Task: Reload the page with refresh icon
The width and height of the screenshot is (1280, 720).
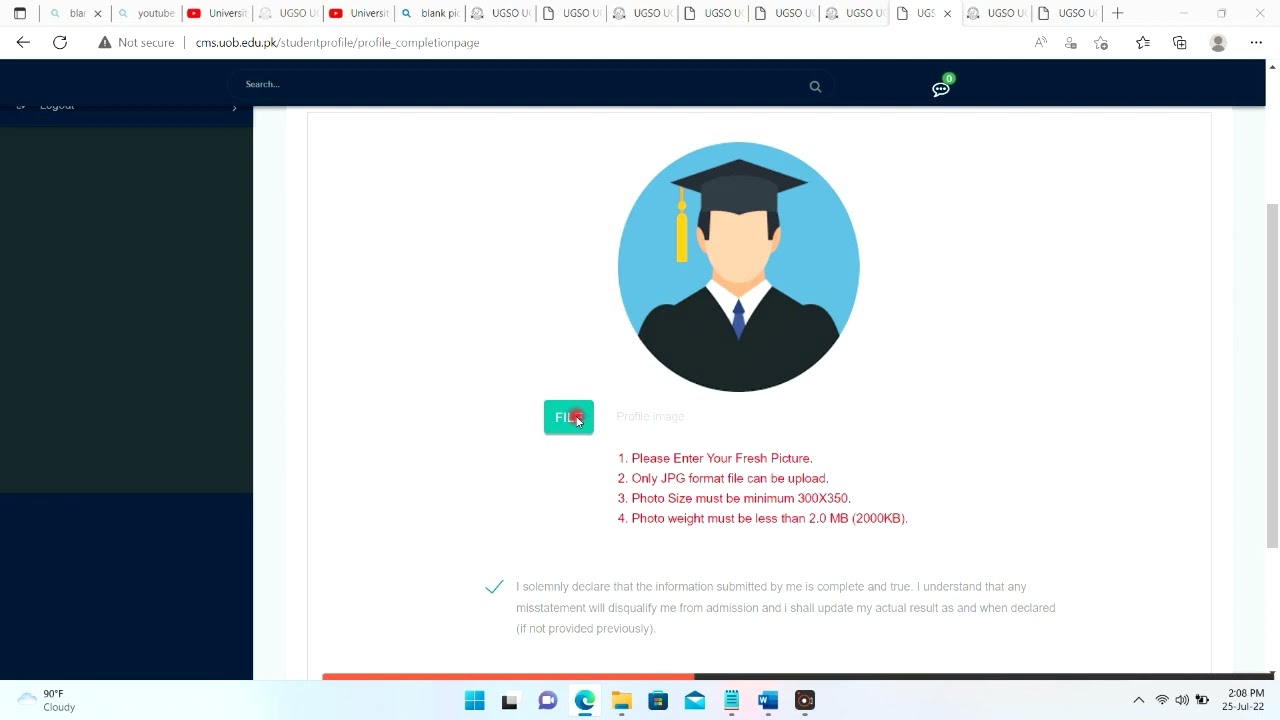Action: click(60, 43)
